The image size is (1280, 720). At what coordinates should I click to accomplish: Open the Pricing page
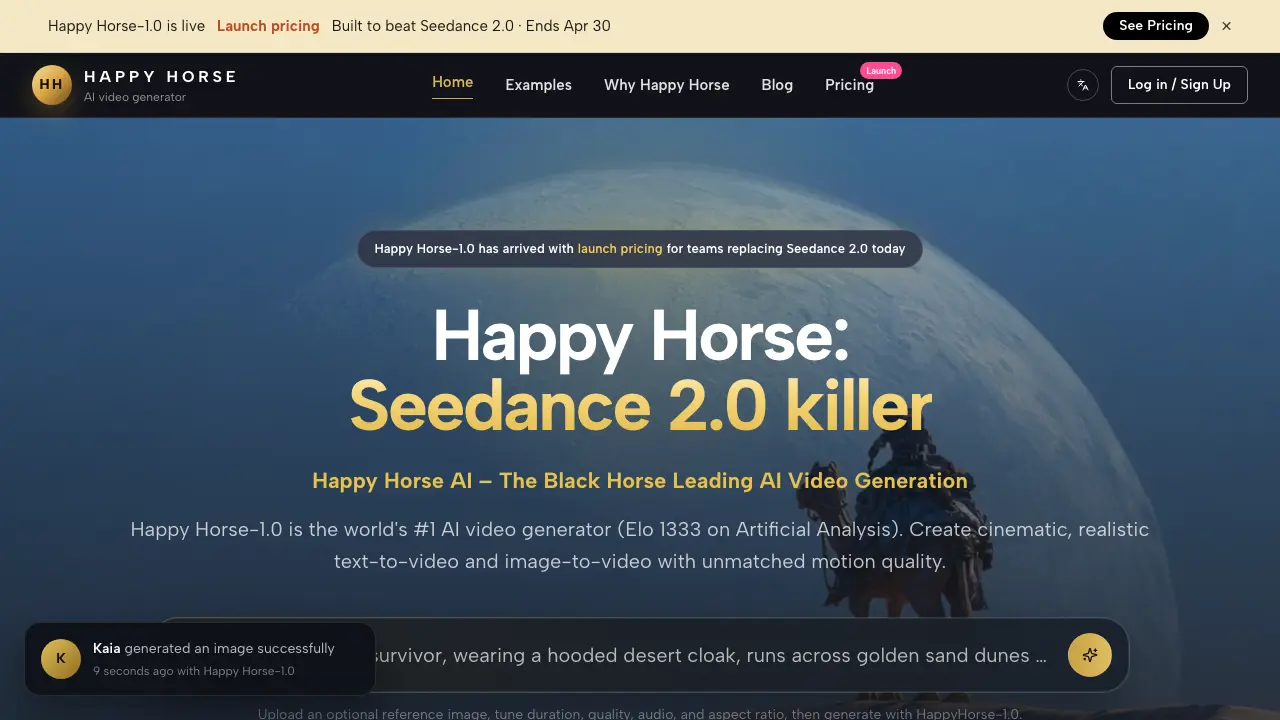[849, 85]
